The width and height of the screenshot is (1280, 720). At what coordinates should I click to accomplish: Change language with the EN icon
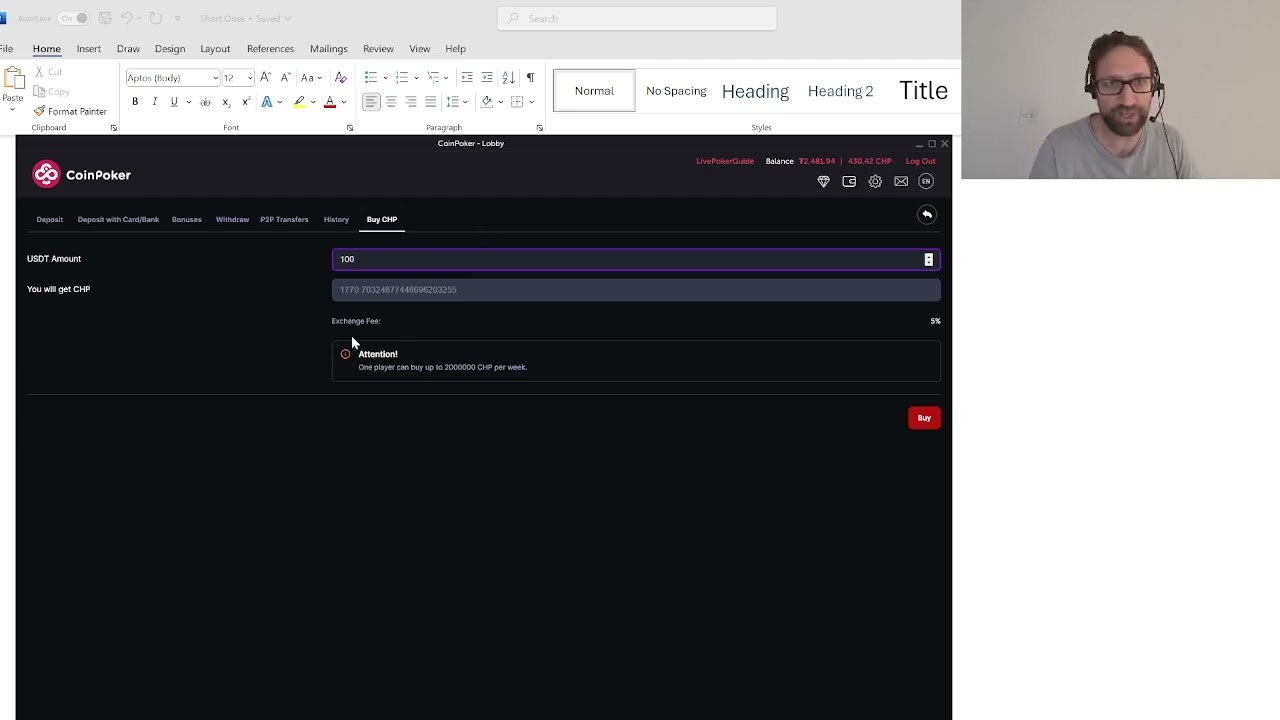(x=926, y=182)
